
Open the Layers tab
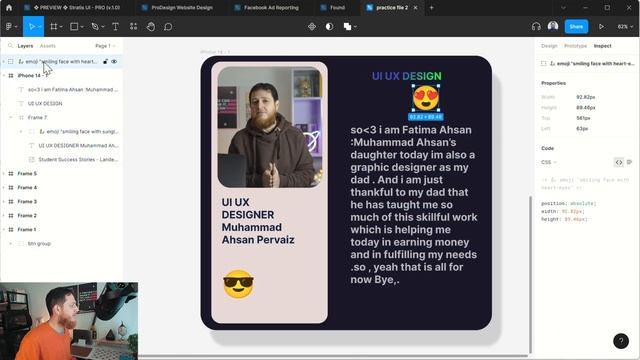(x=25, y=46)
